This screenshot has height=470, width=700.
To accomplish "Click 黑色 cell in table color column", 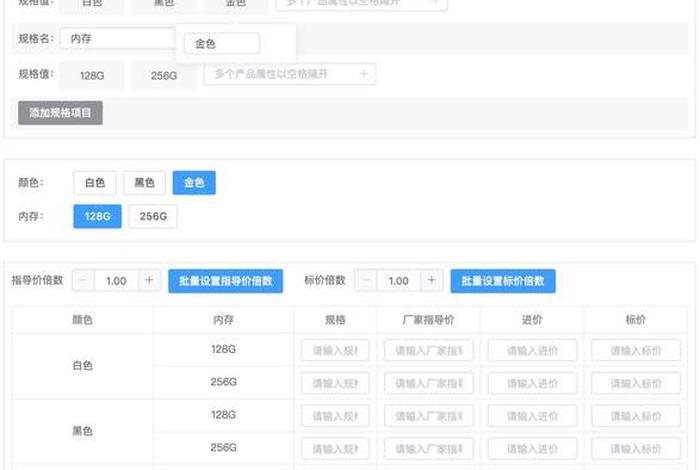I will 83,431.
